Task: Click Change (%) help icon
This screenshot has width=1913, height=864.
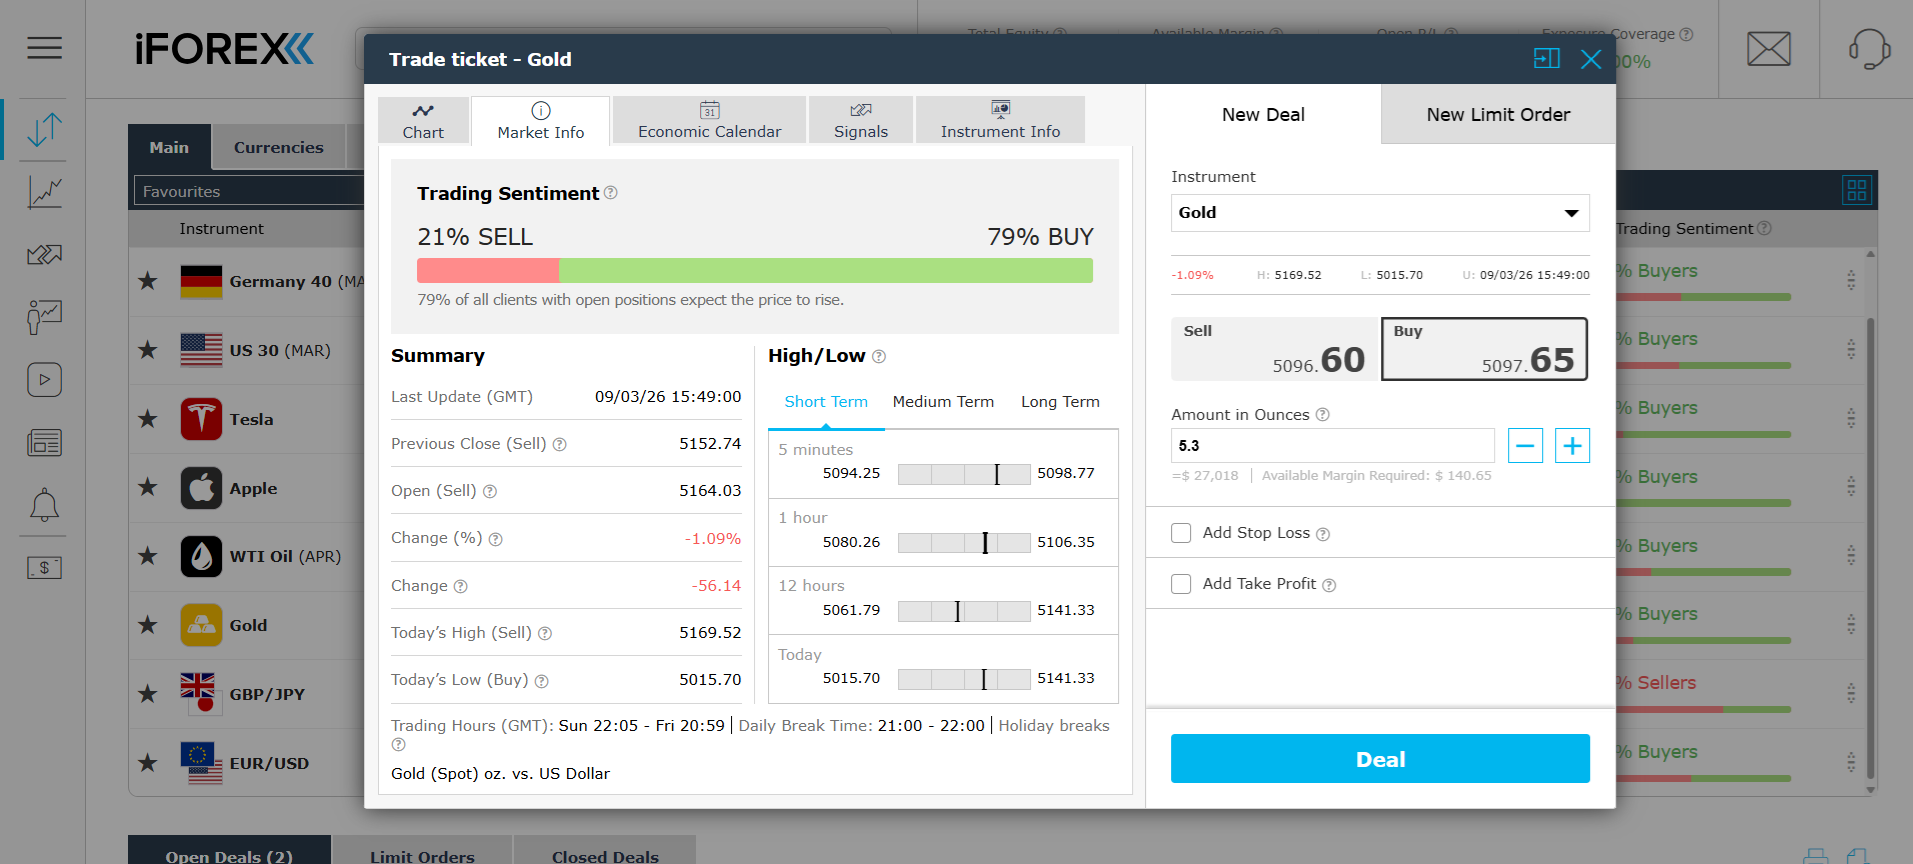Action: (x=495, y=539)
